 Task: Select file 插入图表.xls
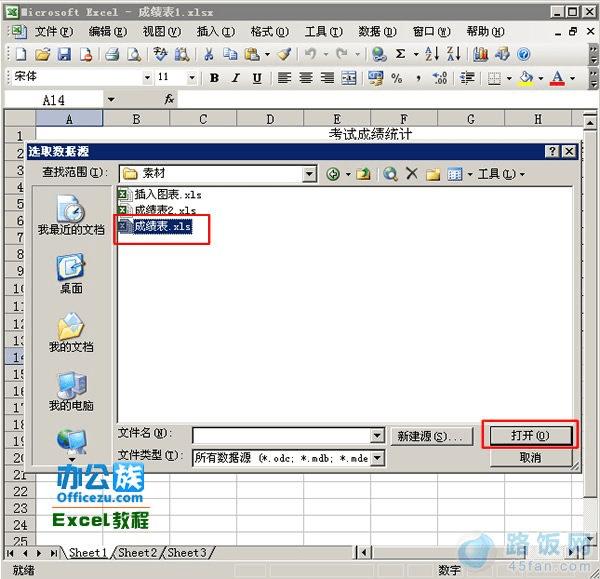point(160,194)
